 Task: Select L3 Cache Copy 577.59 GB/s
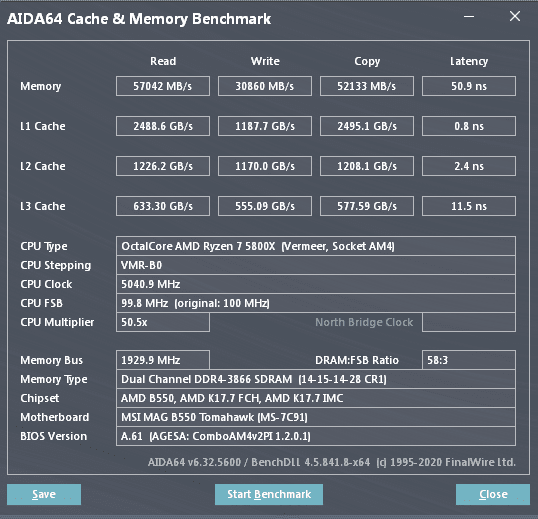point(367,206)
